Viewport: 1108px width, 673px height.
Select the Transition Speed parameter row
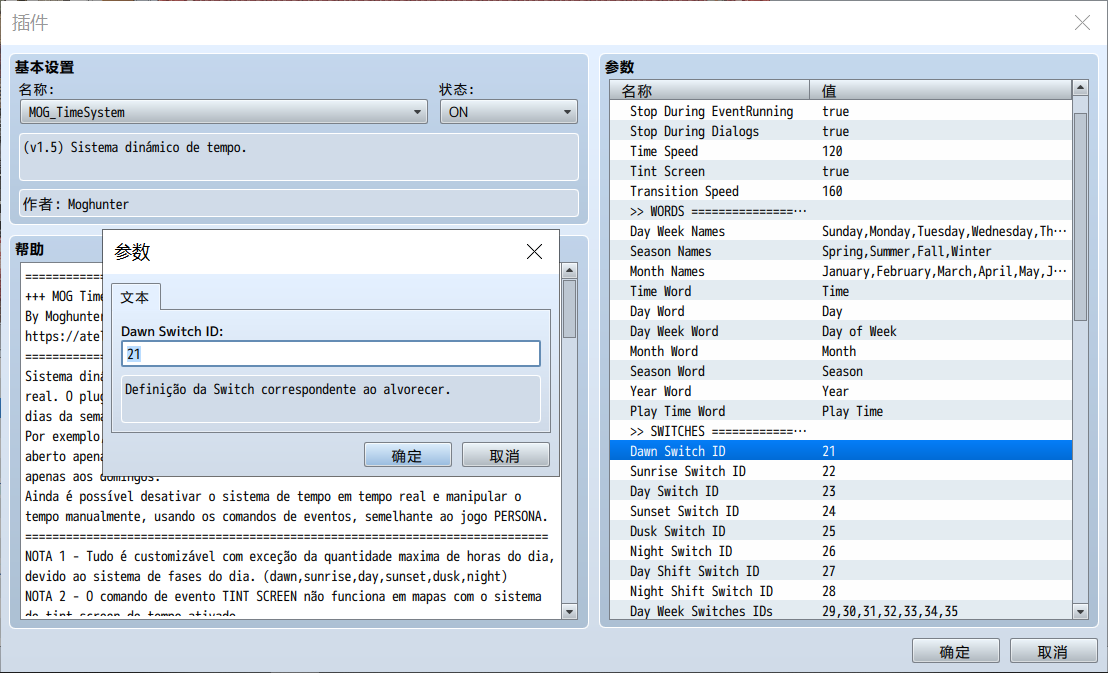841,191
